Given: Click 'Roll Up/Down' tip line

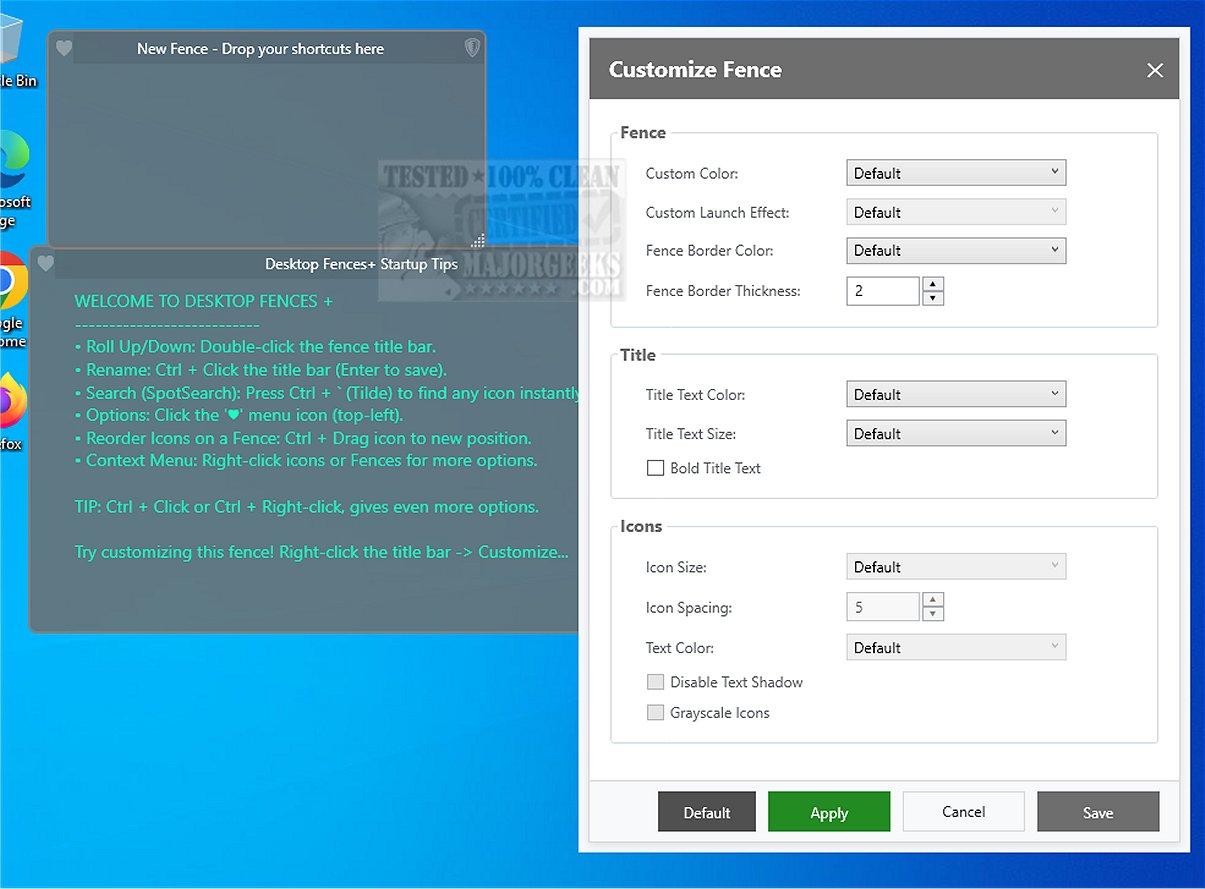Looking at the screenshot, I should pyautogui.click(x=255, y=347).
